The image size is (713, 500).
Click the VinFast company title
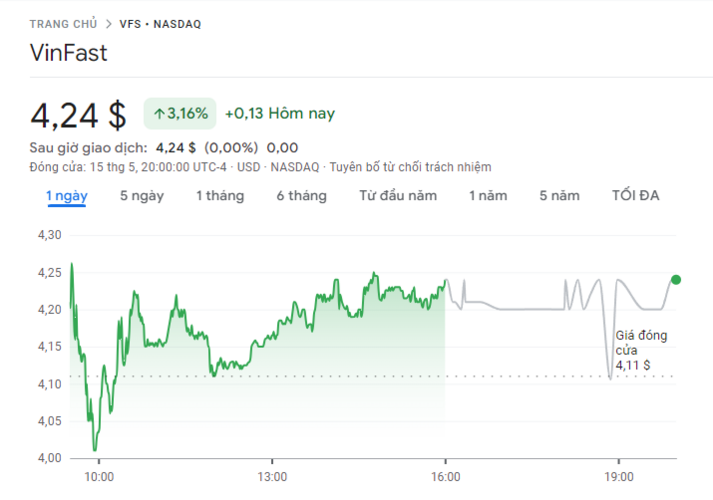69,53
